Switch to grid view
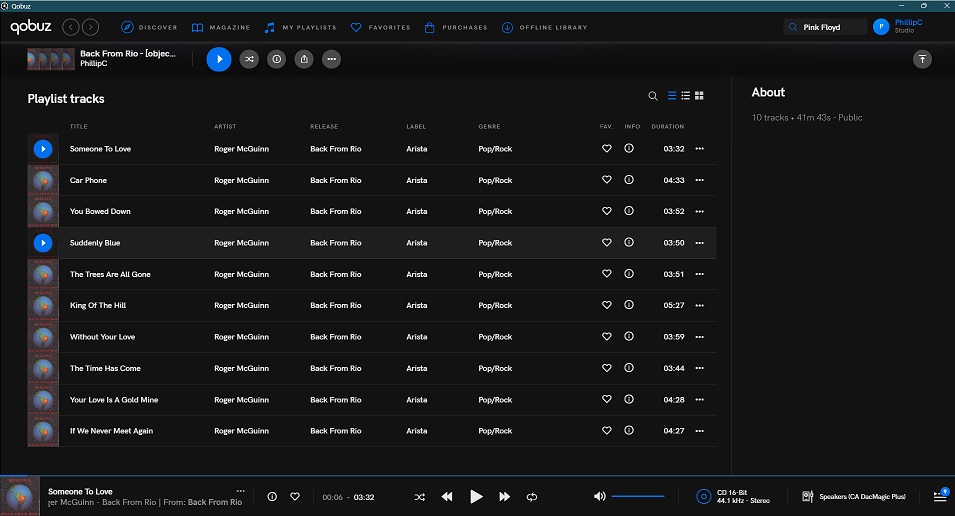The height and width of the screenshot is (516, 955). point(699,96)
